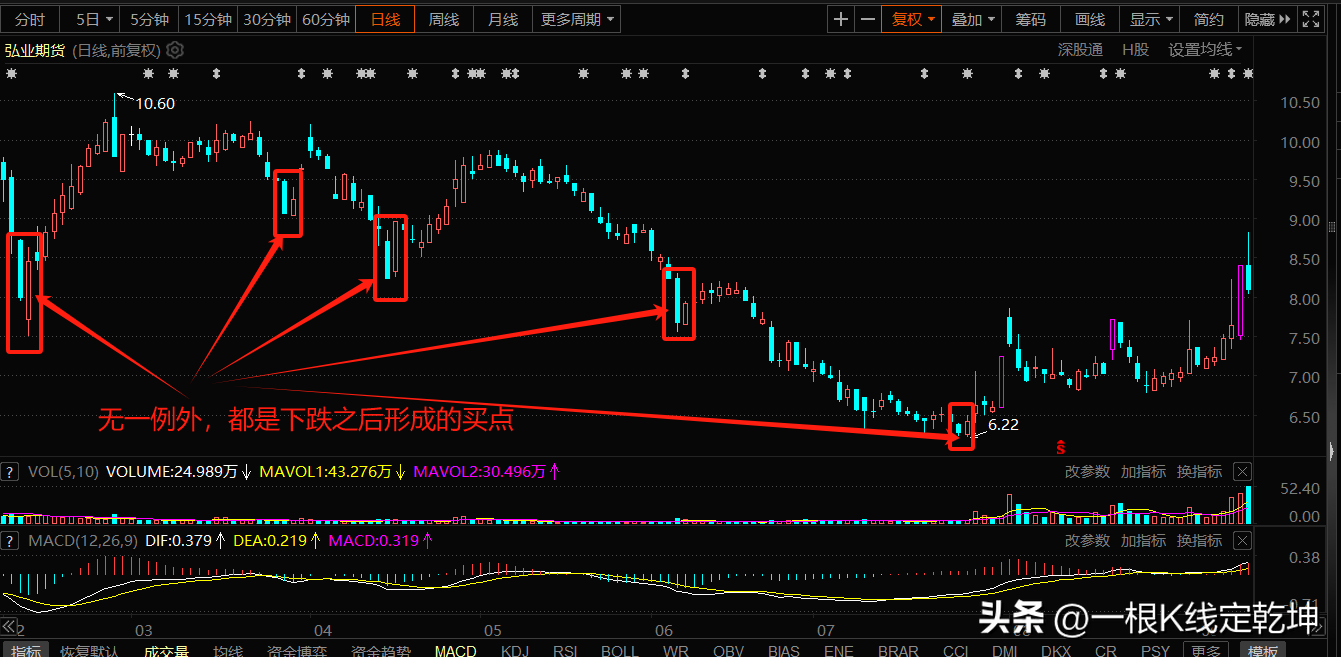Expand the 显示 display dropdown

(x=1150, y=19)
